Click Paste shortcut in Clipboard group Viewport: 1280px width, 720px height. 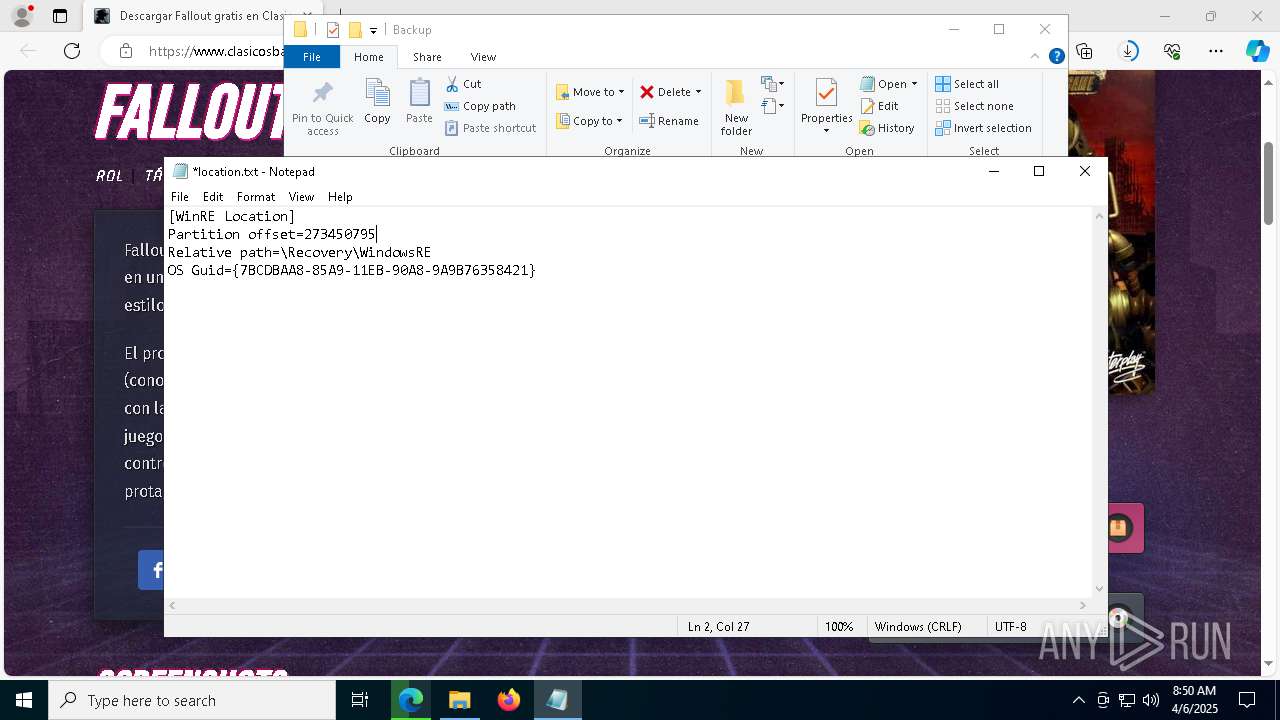[x=490, y=128]
